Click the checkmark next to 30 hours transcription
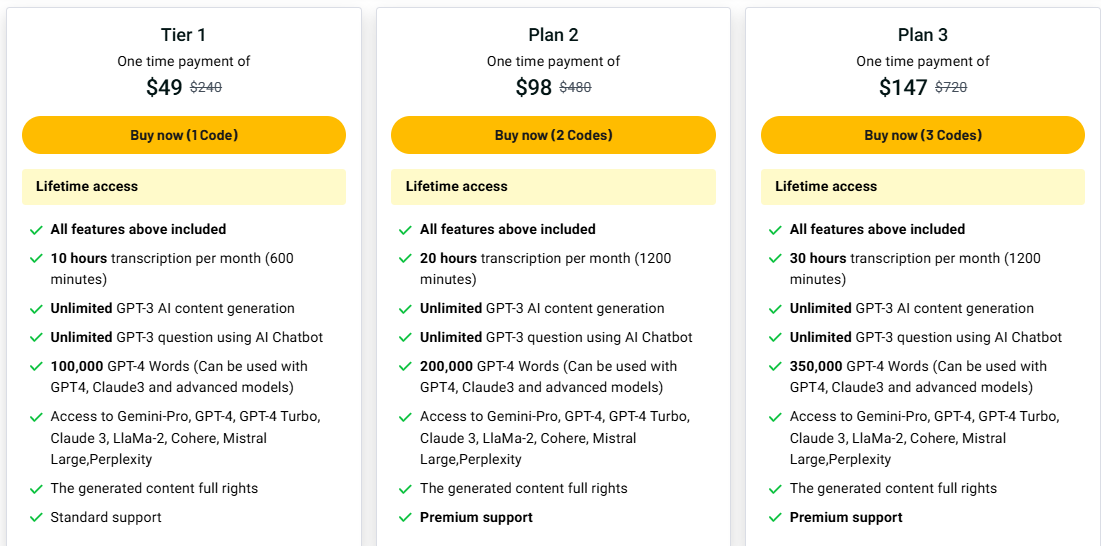 (775, 259)
